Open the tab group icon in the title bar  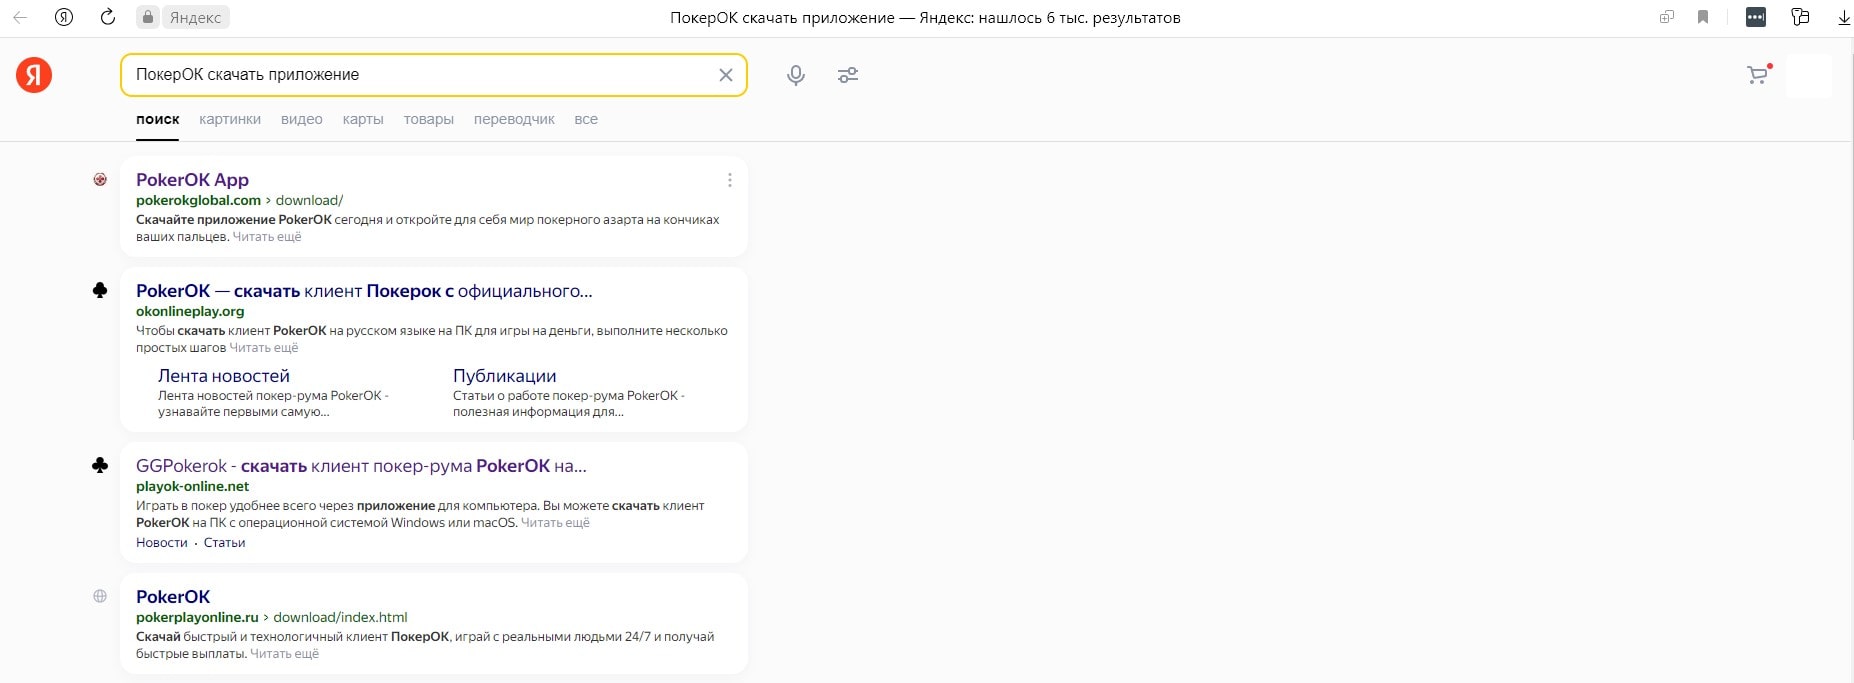tap(1666, 17)
